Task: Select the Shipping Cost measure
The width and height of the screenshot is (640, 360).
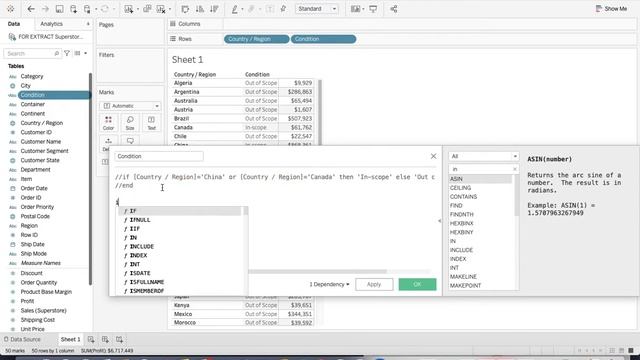Action: pos(38,320)
